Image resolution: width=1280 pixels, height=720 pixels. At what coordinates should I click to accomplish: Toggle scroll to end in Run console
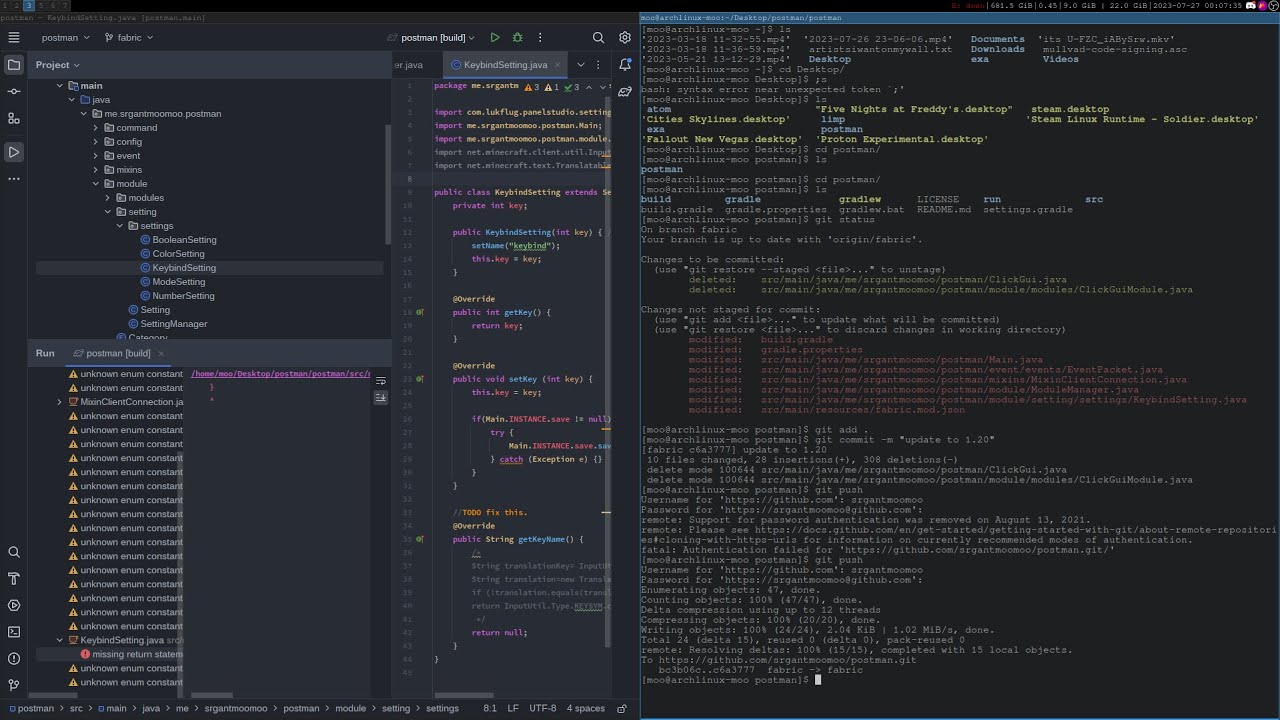[x=380, y=398]
